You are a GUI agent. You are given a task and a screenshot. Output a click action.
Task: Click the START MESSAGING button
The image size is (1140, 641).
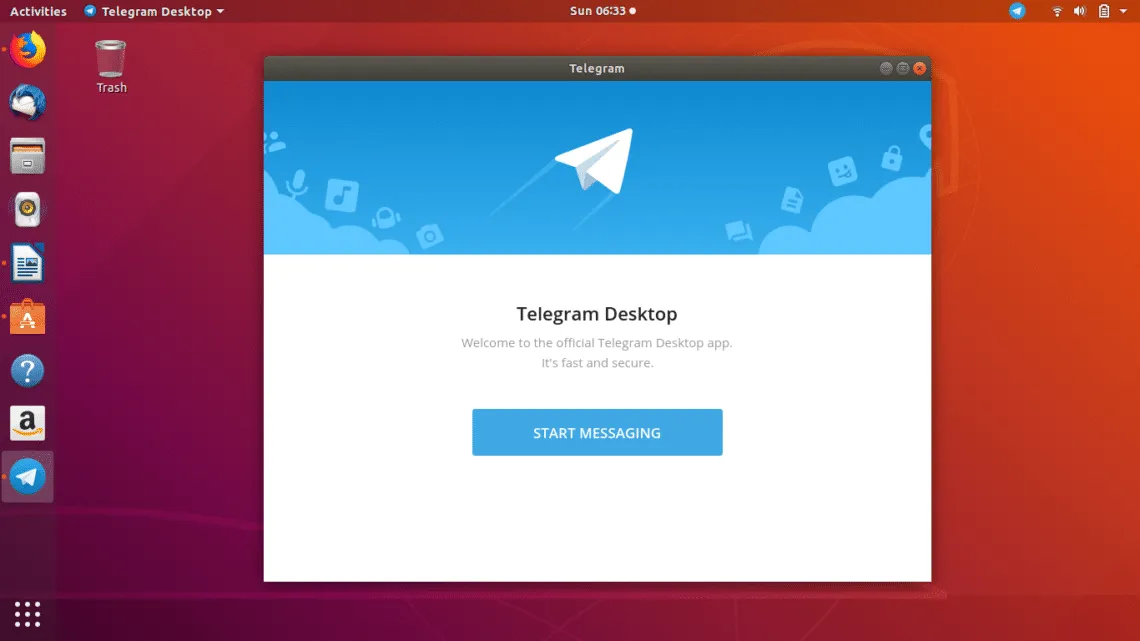(597, 432)
